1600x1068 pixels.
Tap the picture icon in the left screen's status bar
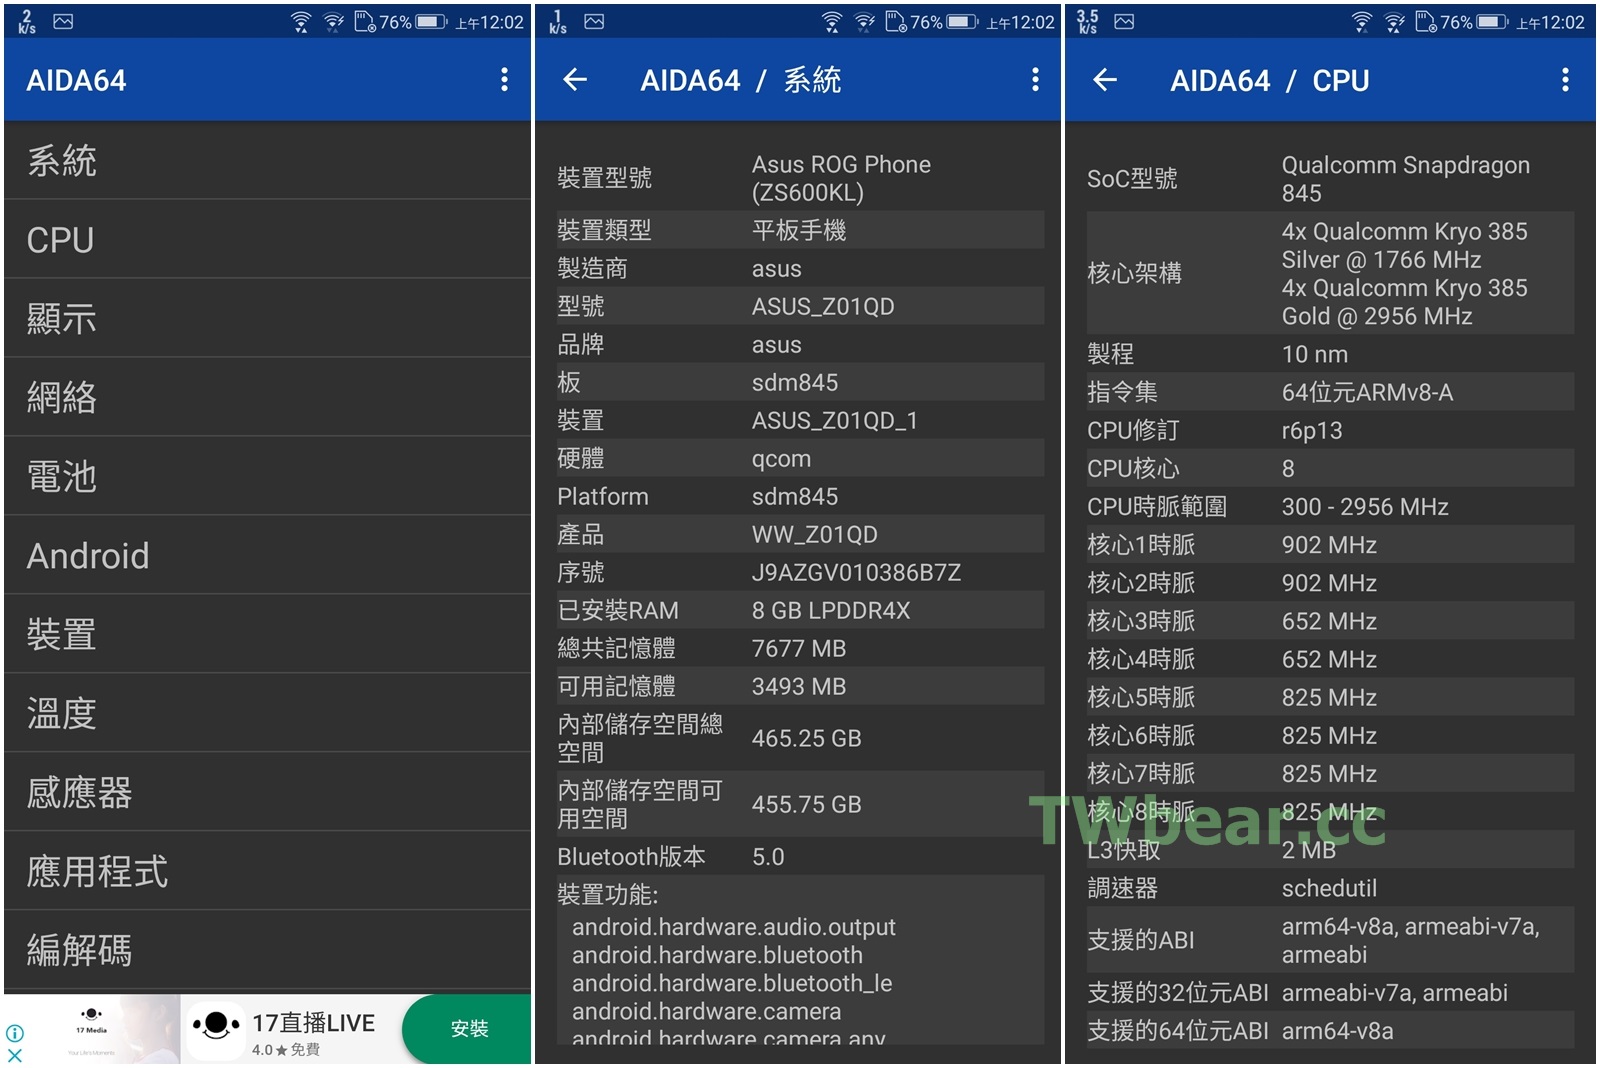(63, 22)
